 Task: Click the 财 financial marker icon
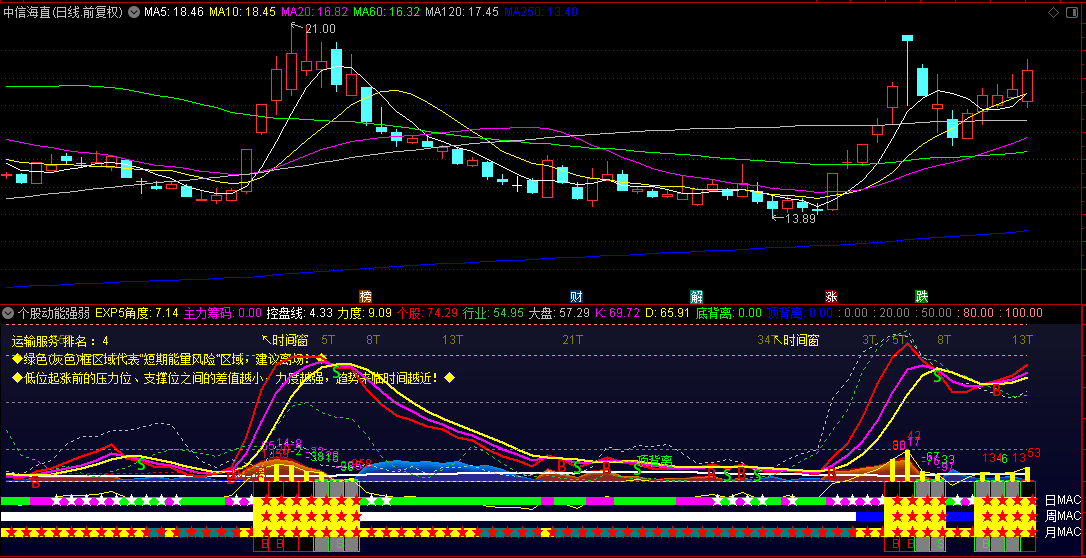point(576,296)
